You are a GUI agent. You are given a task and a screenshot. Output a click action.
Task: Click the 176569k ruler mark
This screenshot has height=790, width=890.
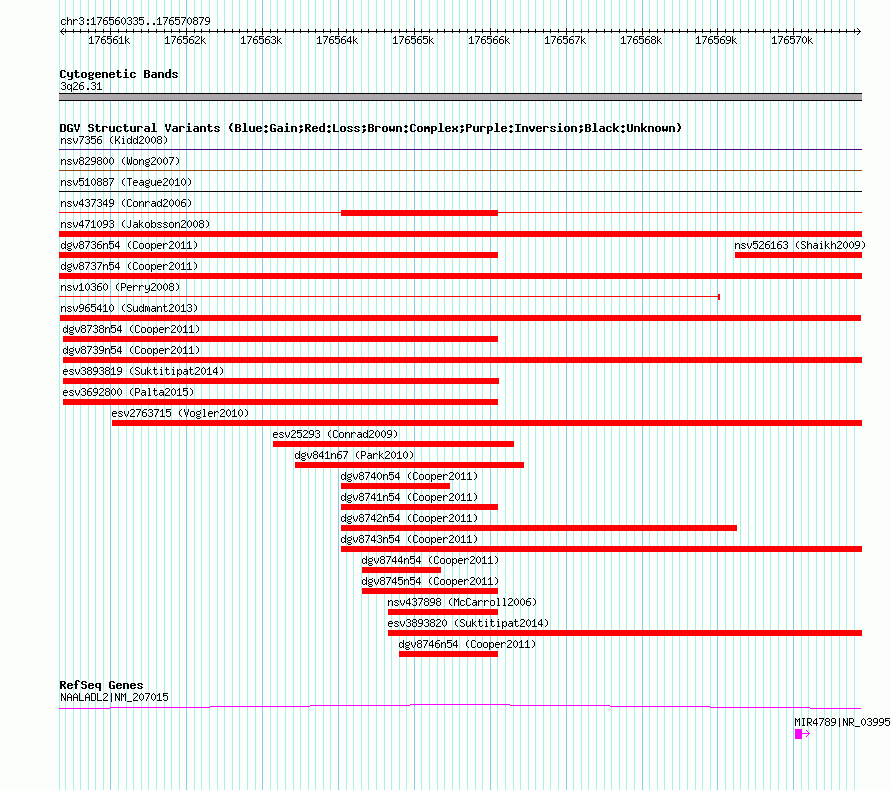pos(716,40)
